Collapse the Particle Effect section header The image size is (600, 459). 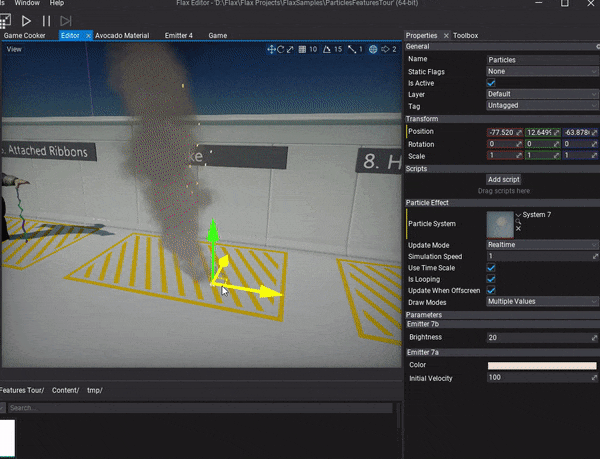coord(502,203)
